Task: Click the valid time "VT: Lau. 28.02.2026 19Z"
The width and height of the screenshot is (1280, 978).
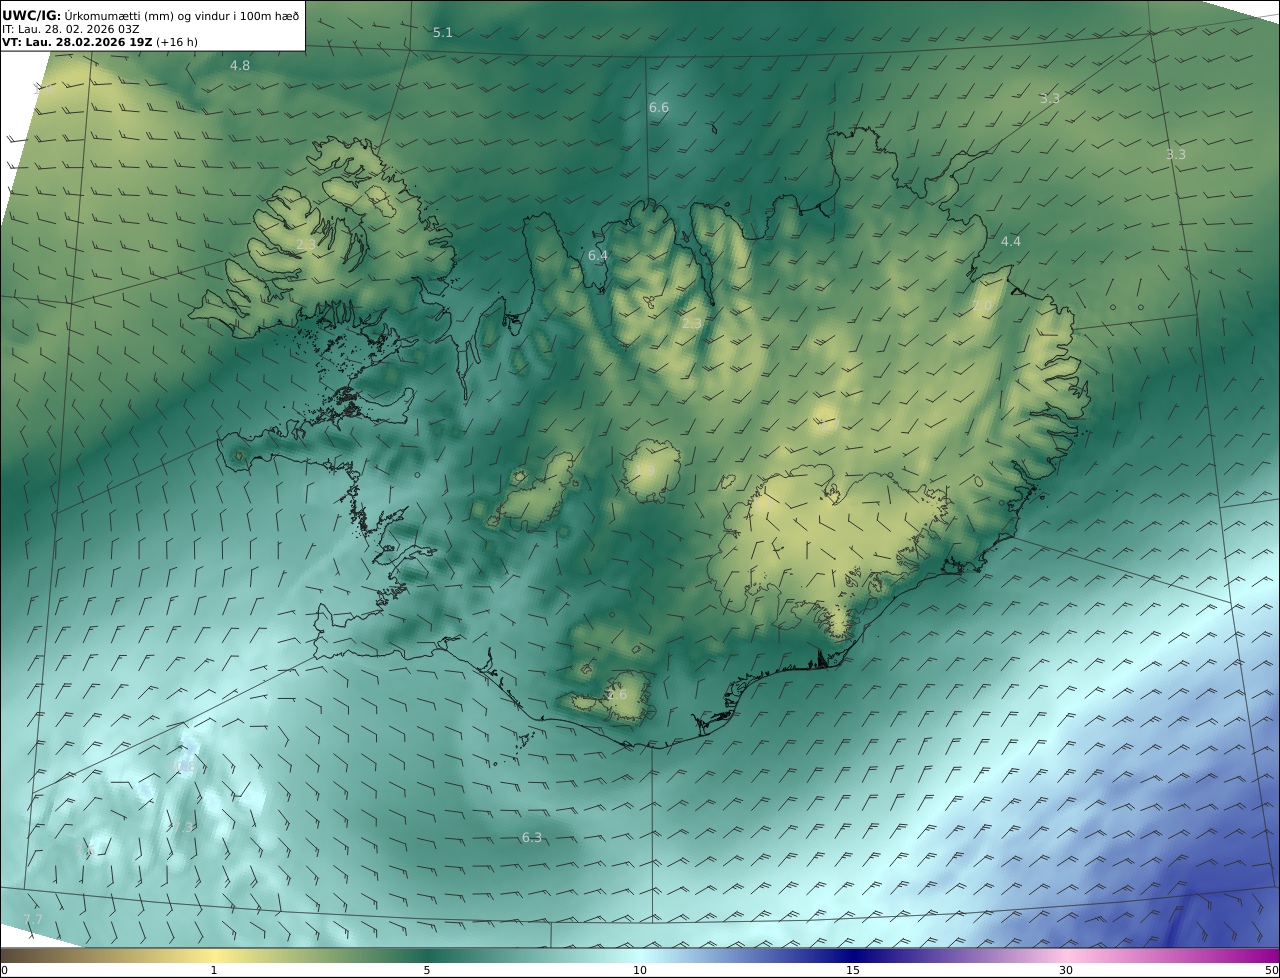Action: click(x=77, y=42)
